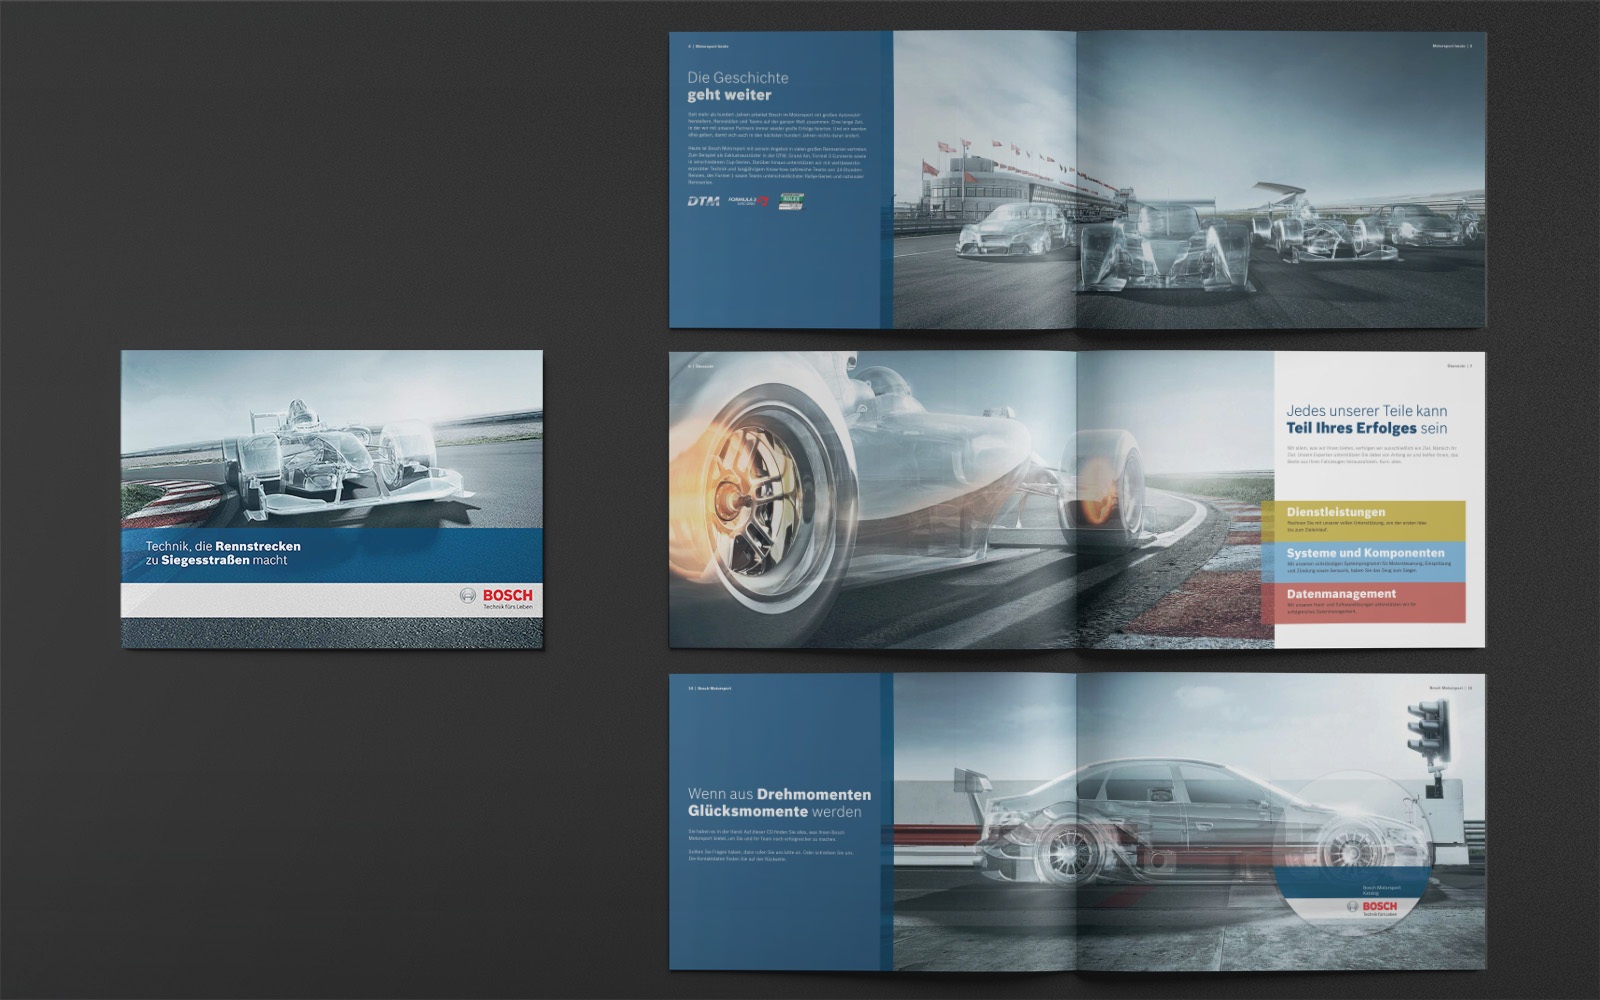Select the red Datenmanagement band
This screenshot has height=1000, width=1600.
(1365, 602)
